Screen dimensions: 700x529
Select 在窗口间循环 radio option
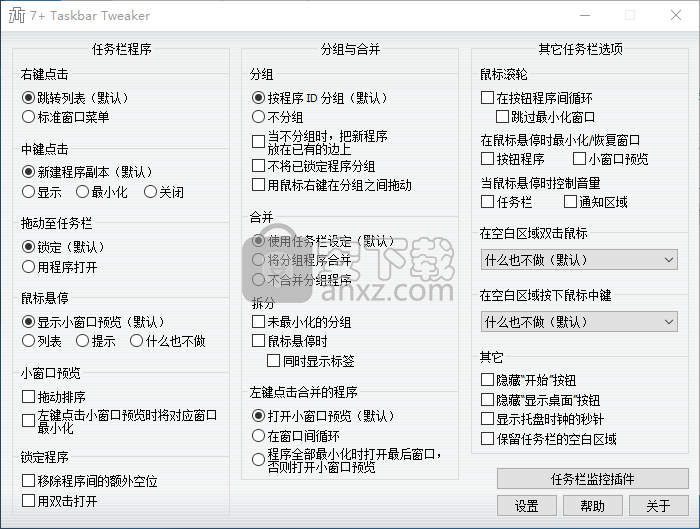pos(296,436)
